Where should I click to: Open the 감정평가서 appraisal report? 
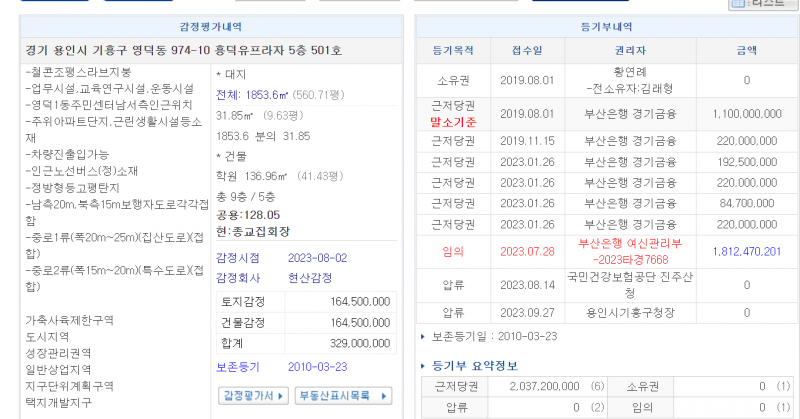(x=252, y=395)
